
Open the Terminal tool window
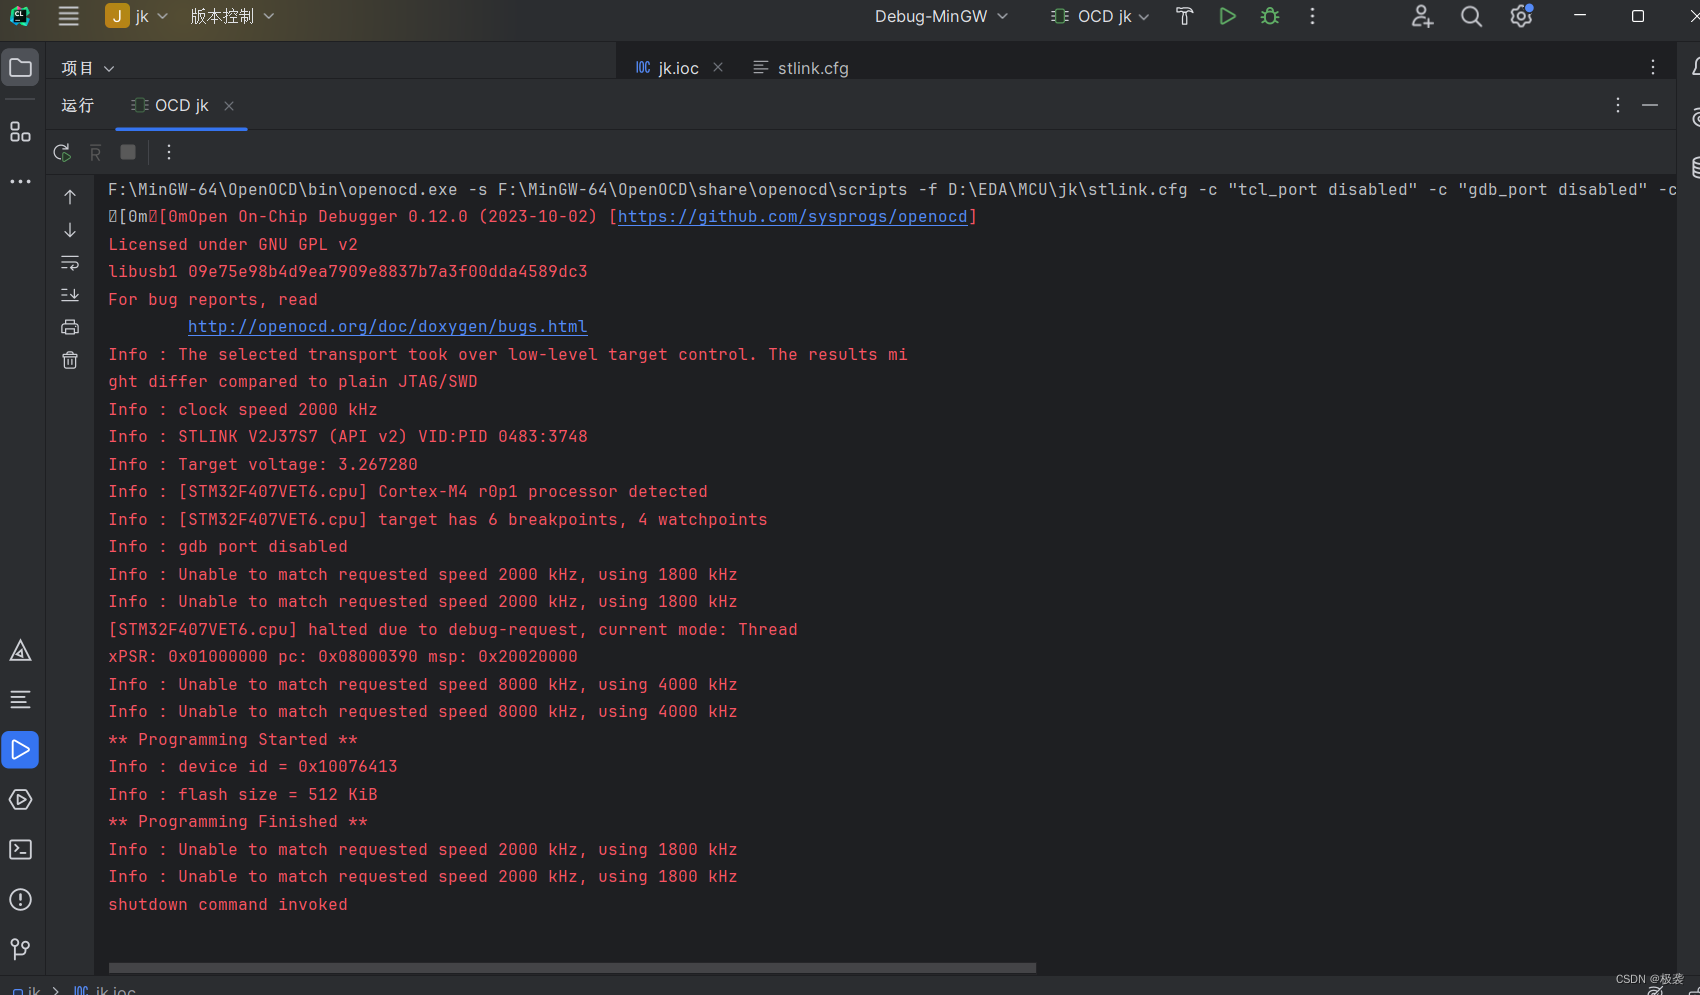20,850
